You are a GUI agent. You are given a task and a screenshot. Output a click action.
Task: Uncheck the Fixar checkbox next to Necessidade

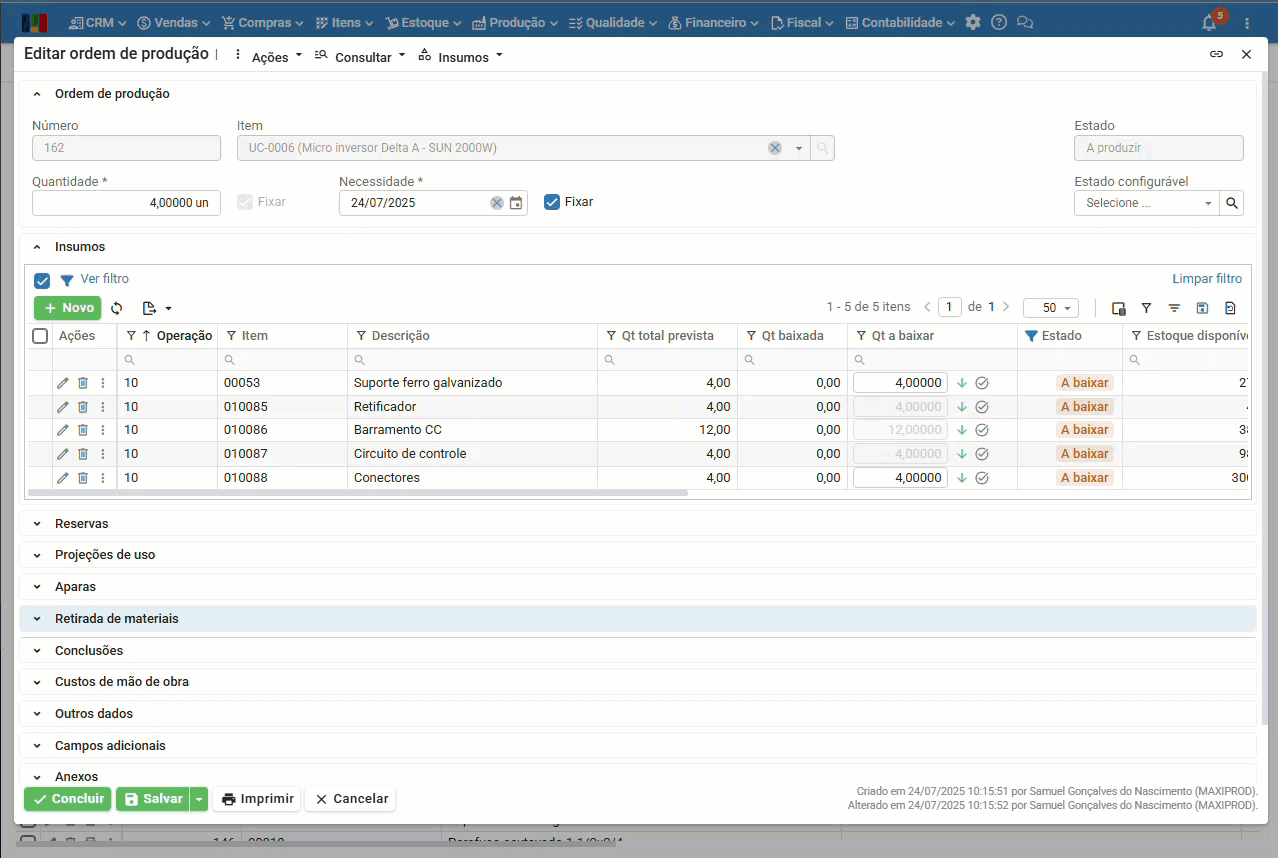(x=551, y=202)
